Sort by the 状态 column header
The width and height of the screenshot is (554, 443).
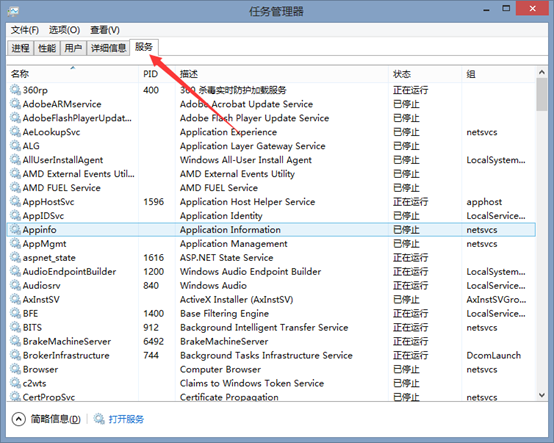click(x=425, y=74)
